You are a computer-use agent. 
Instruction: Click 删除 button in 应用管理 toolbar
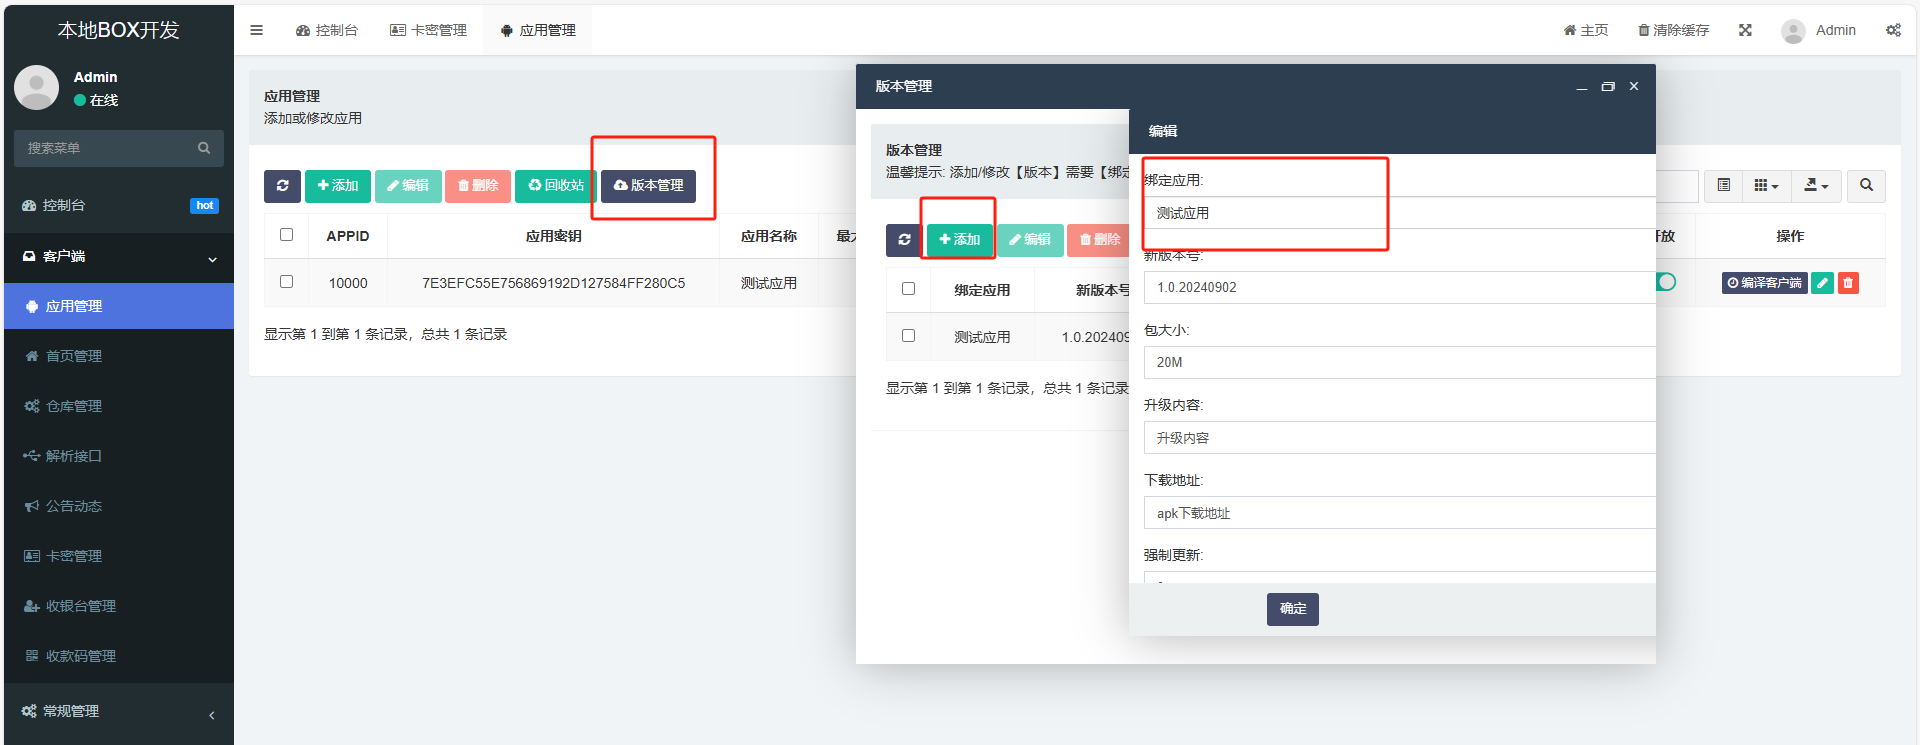coord(478,186)
